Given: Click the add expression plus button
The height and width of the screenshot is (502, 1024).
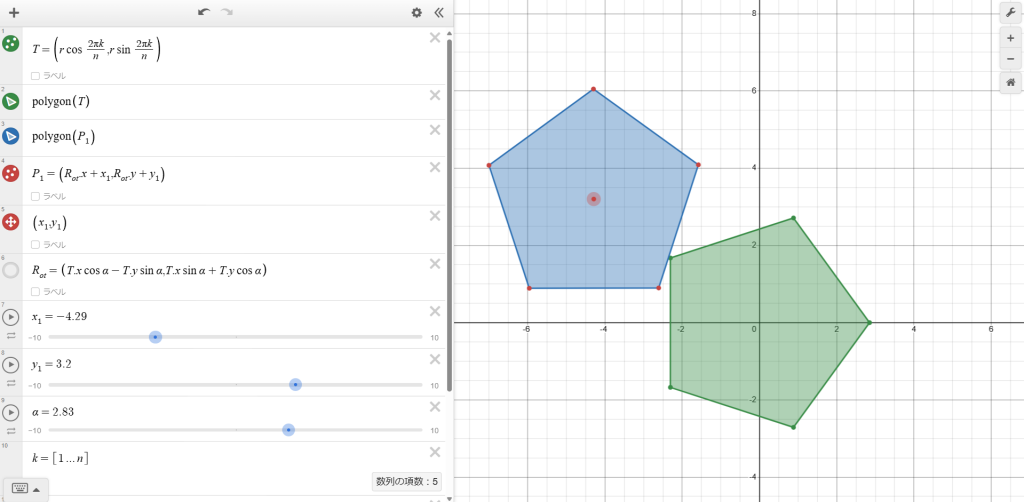Looking at the screenshot, I should (x=14, y=13).
